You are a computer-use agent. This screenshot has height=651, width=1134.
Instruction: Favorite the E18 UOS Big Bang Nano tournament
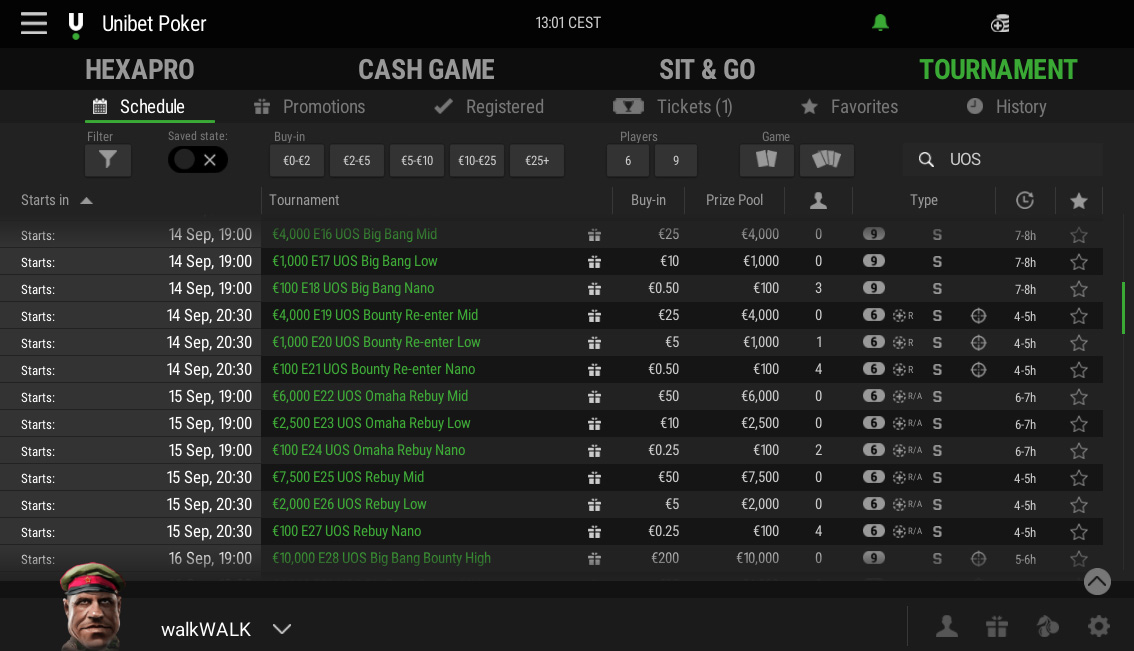tap(1078, 289)
